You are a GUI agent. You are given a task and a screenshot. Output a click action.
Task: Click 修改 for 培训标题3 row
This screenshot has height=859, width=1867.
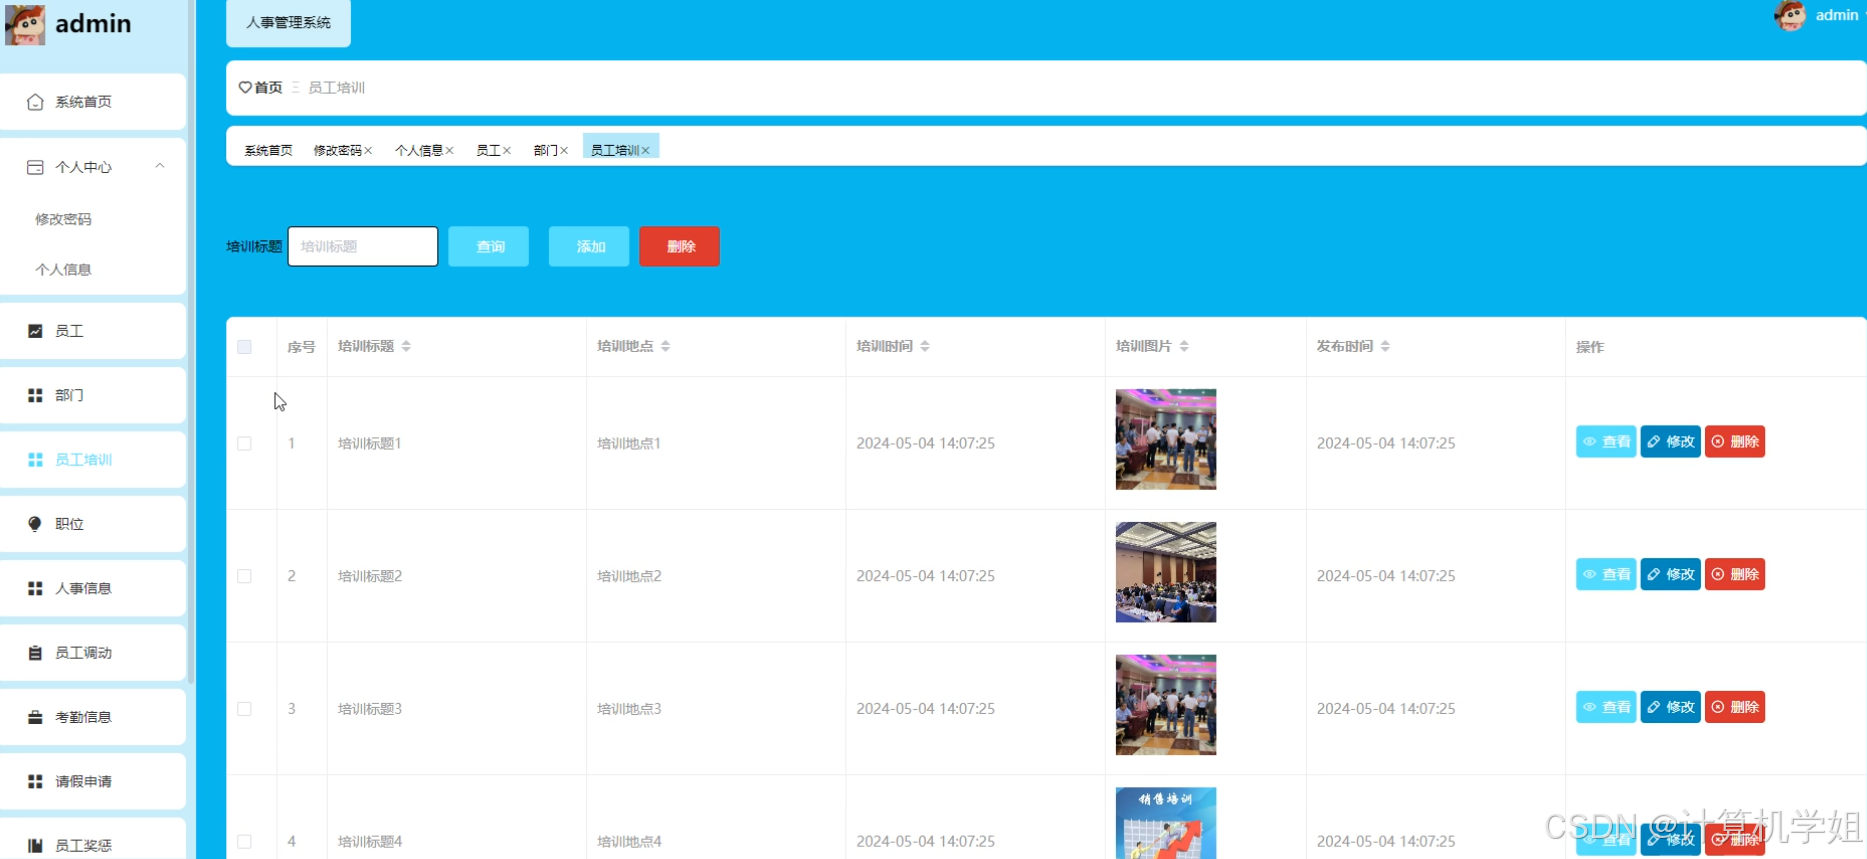[1670, 707]
